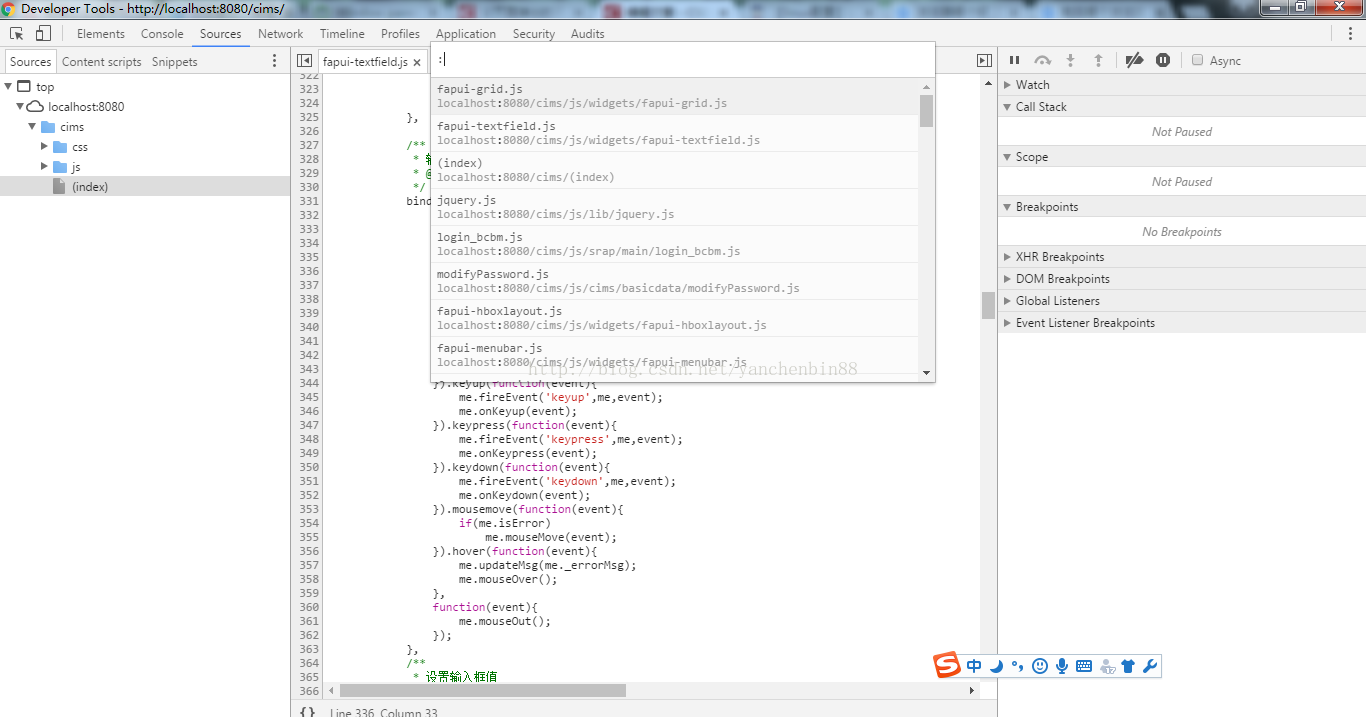Click the code editor vertical scrollbar thumb

point(988,305)
